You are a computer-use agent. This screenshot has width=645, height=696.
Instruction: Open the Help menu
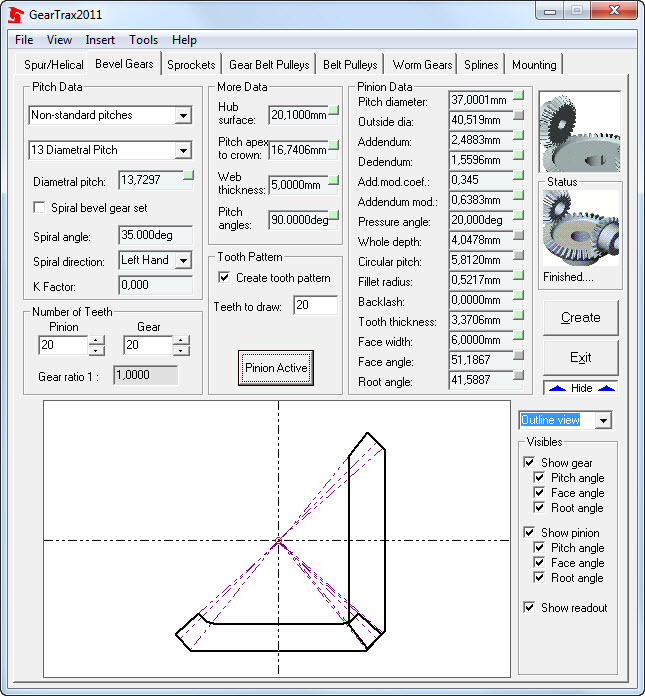[x=184, y=40]
